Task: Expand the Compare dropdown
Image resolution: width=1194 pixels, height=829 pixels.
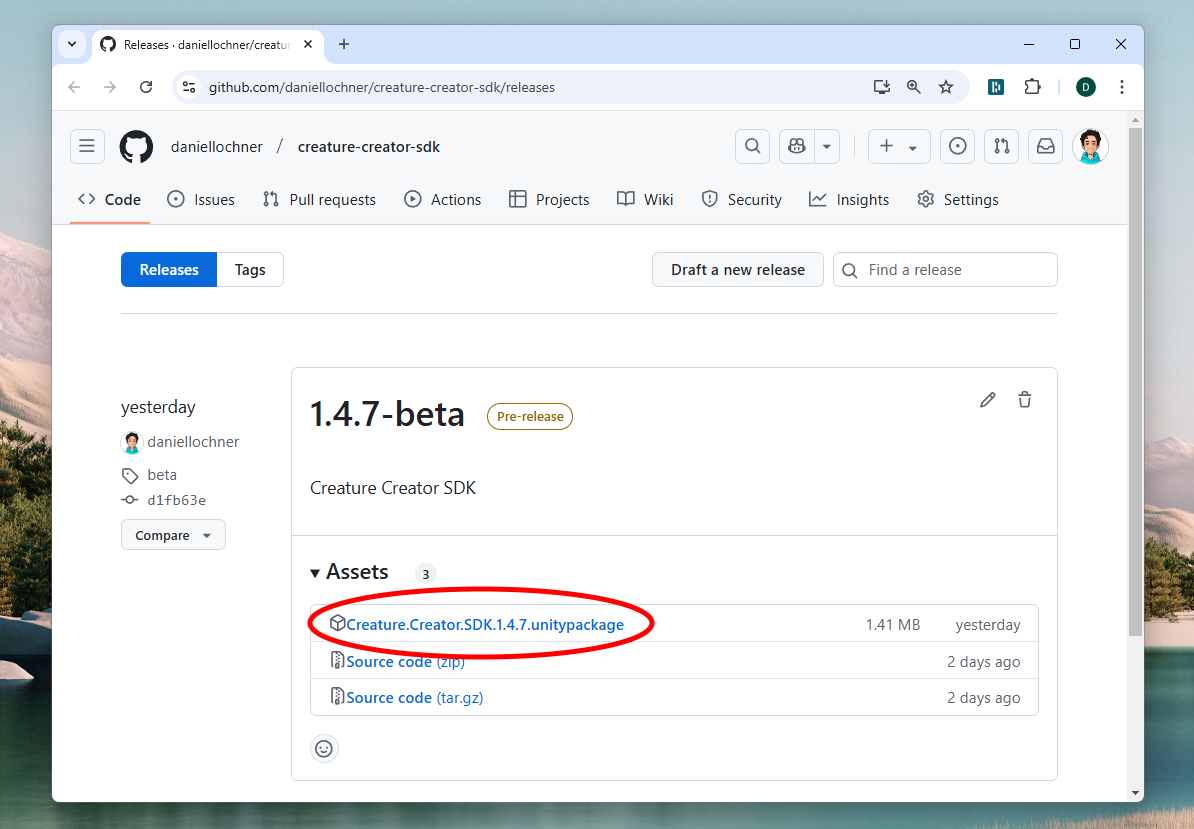Action: [174, 535]
